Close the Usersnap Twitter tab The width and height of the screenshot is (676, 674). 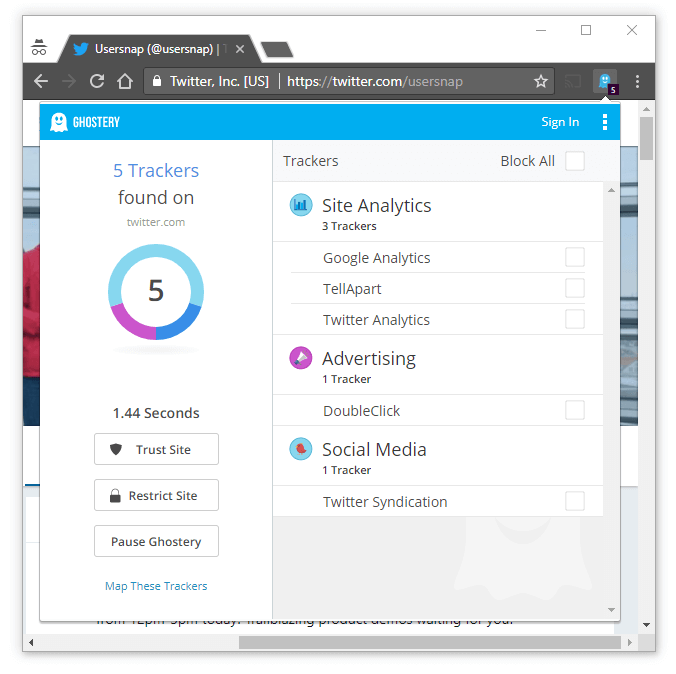[240, 49]
